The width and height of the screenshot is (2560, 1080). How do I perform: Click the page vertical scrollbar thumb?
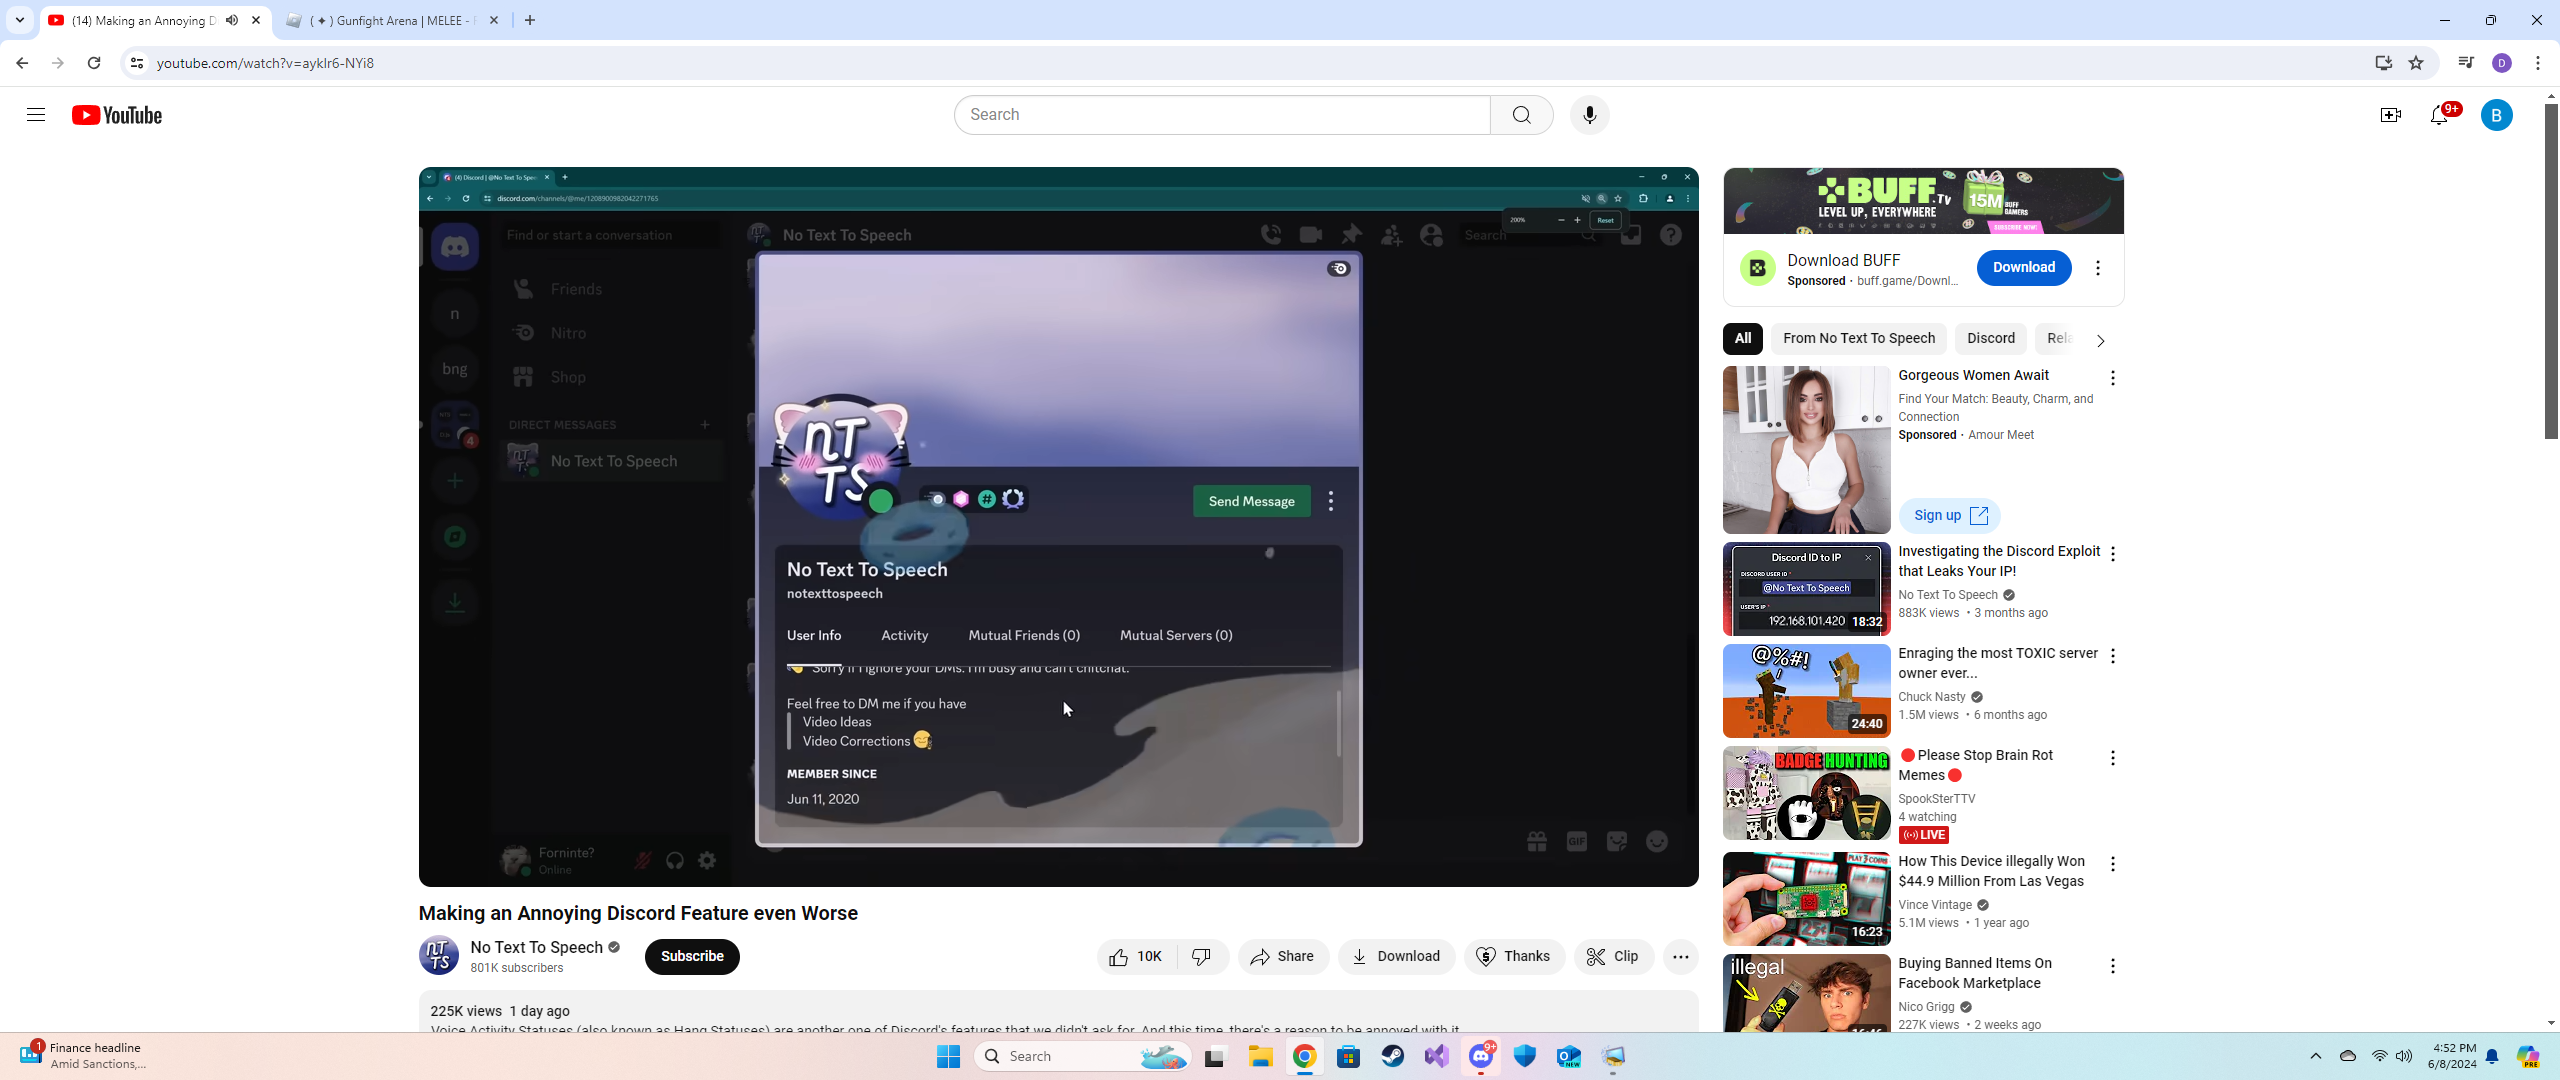[x=2551, y=270]
